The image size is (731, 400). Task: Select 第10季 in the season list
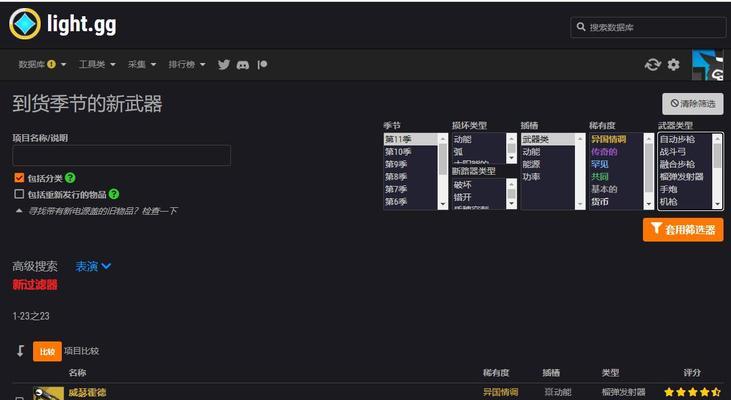410,152
